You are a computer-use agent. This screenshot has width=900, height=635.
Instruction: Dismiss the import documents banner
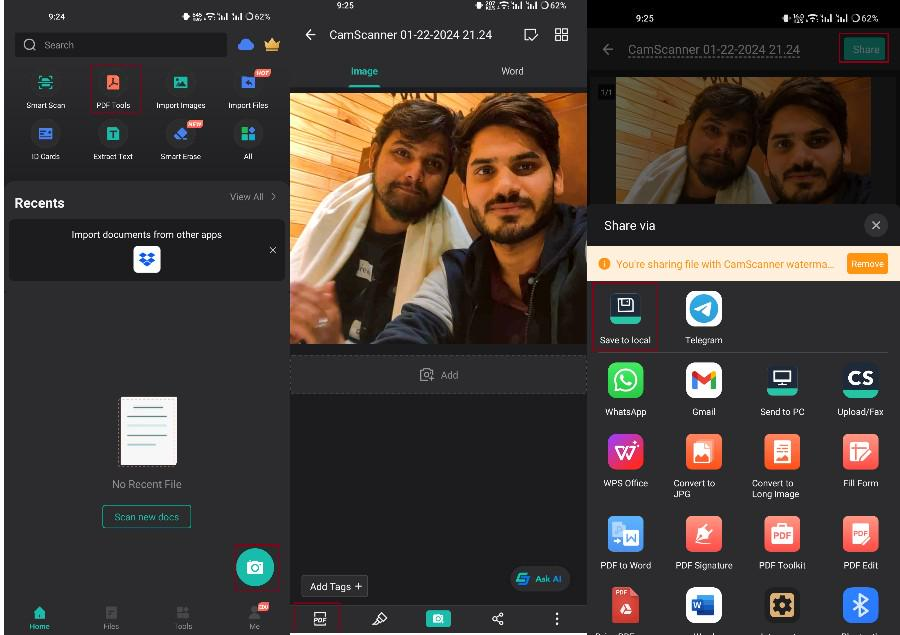[x=273, y=250]
